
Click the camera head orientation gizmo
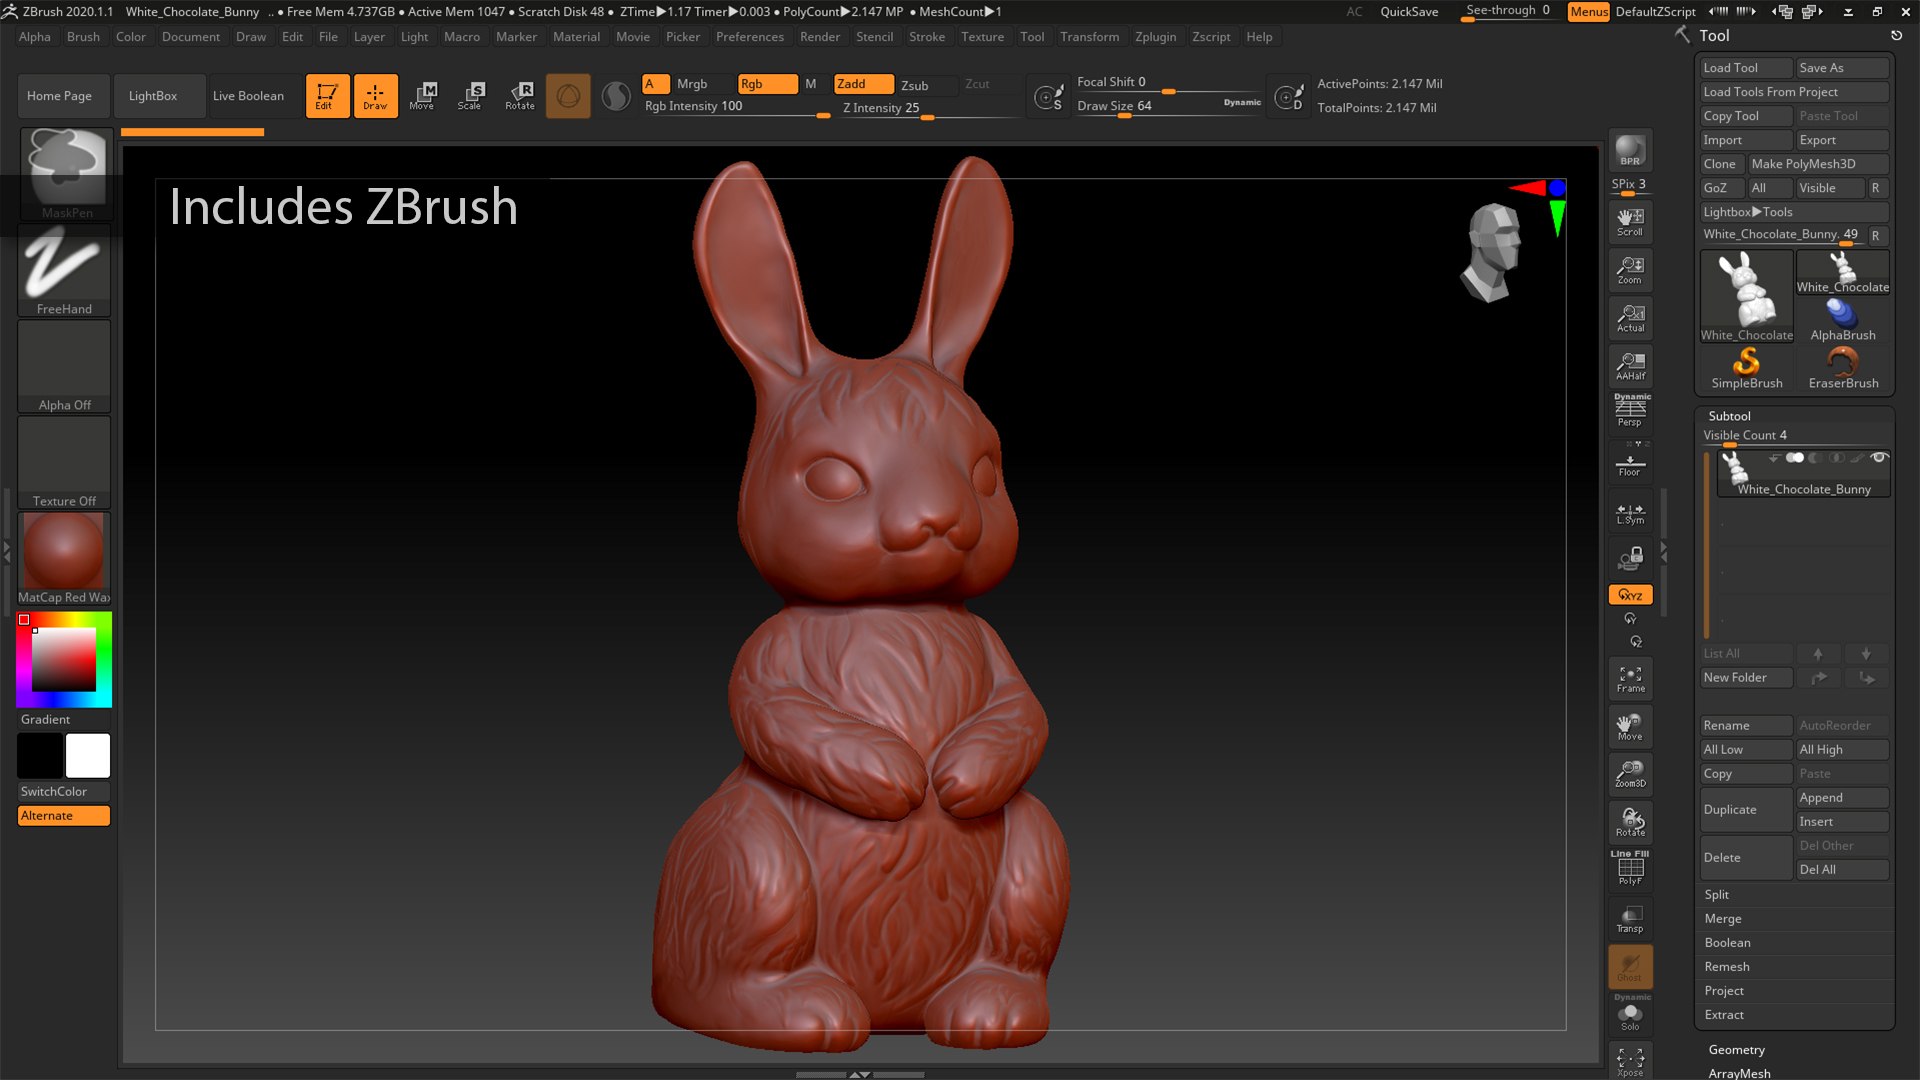coord(1492,252)
